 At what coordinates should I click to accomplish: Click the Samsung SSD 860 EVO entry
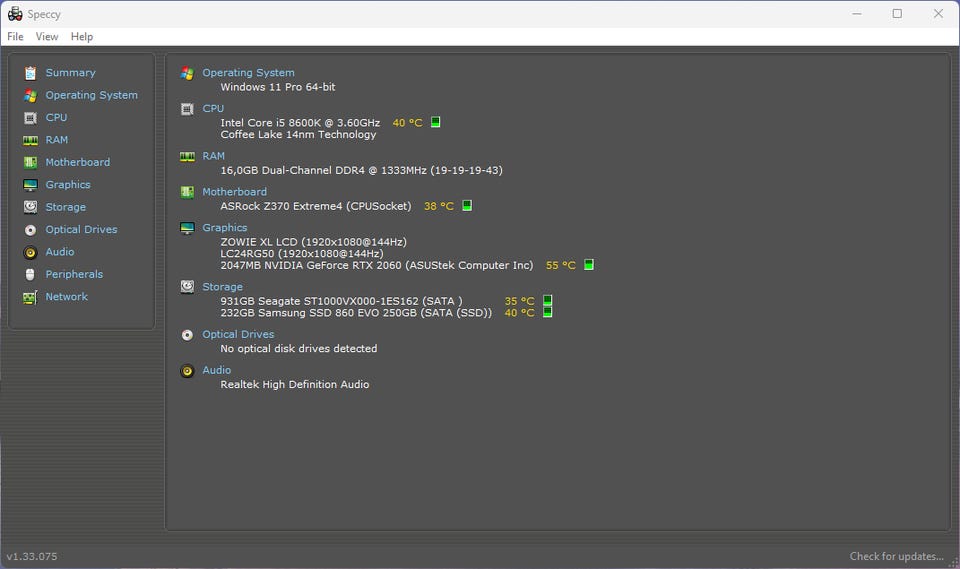pos(356,312)
